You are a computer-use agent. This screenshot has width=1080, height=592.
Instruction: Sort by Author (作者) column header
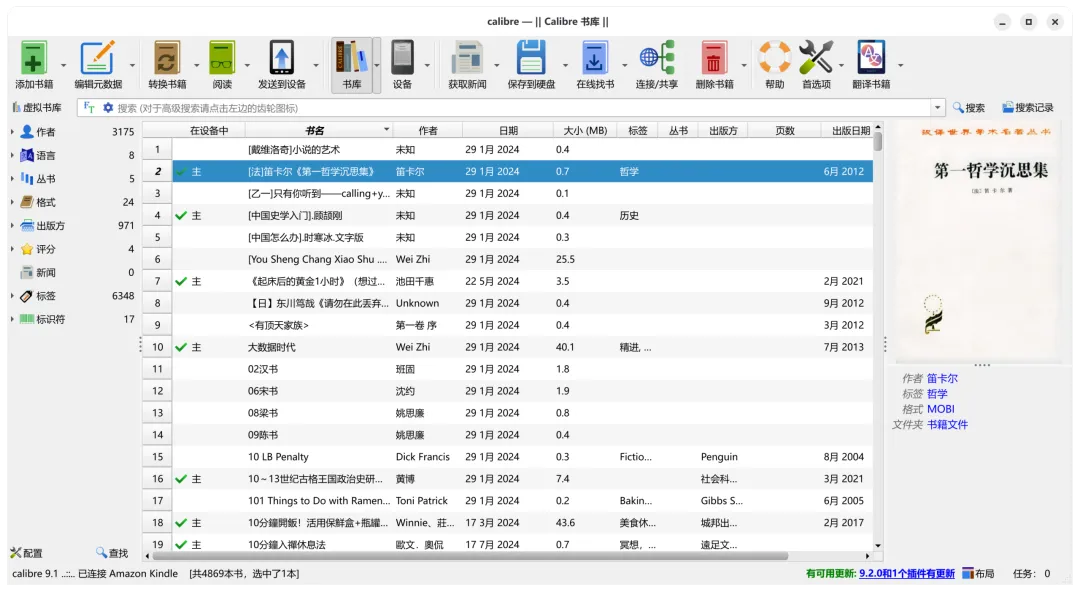tap(427, 130)
